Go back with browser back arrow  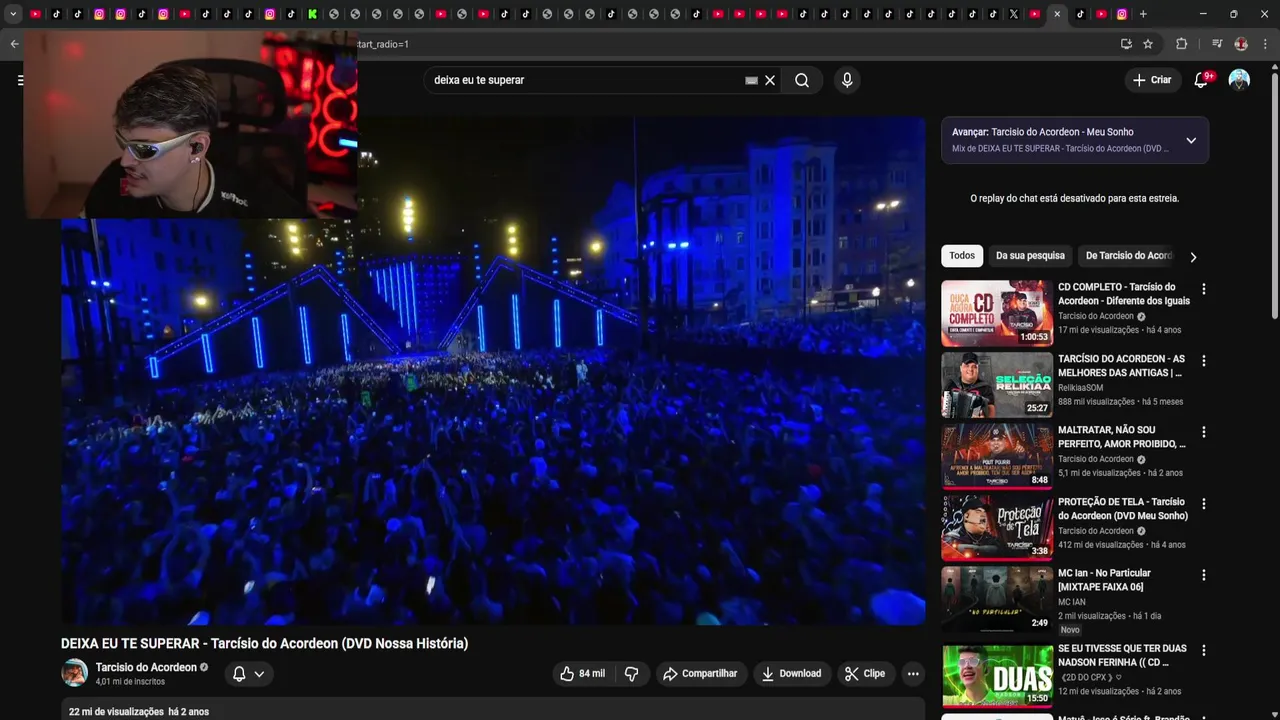click(x=14, y=44)
